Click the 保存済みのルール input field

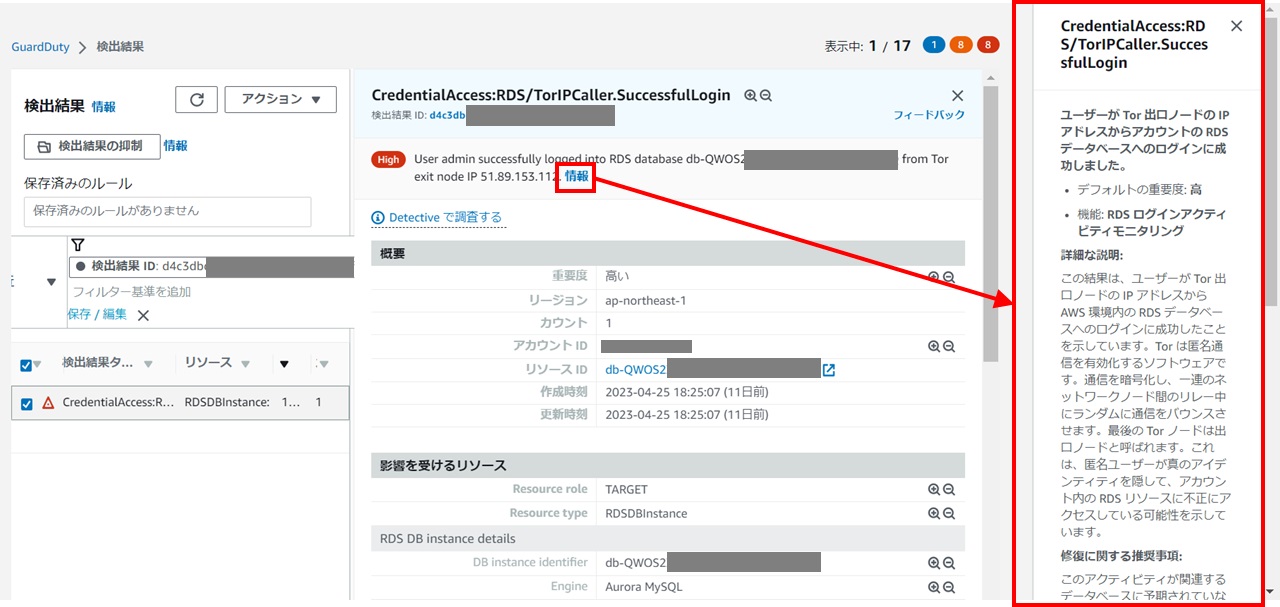167,211
